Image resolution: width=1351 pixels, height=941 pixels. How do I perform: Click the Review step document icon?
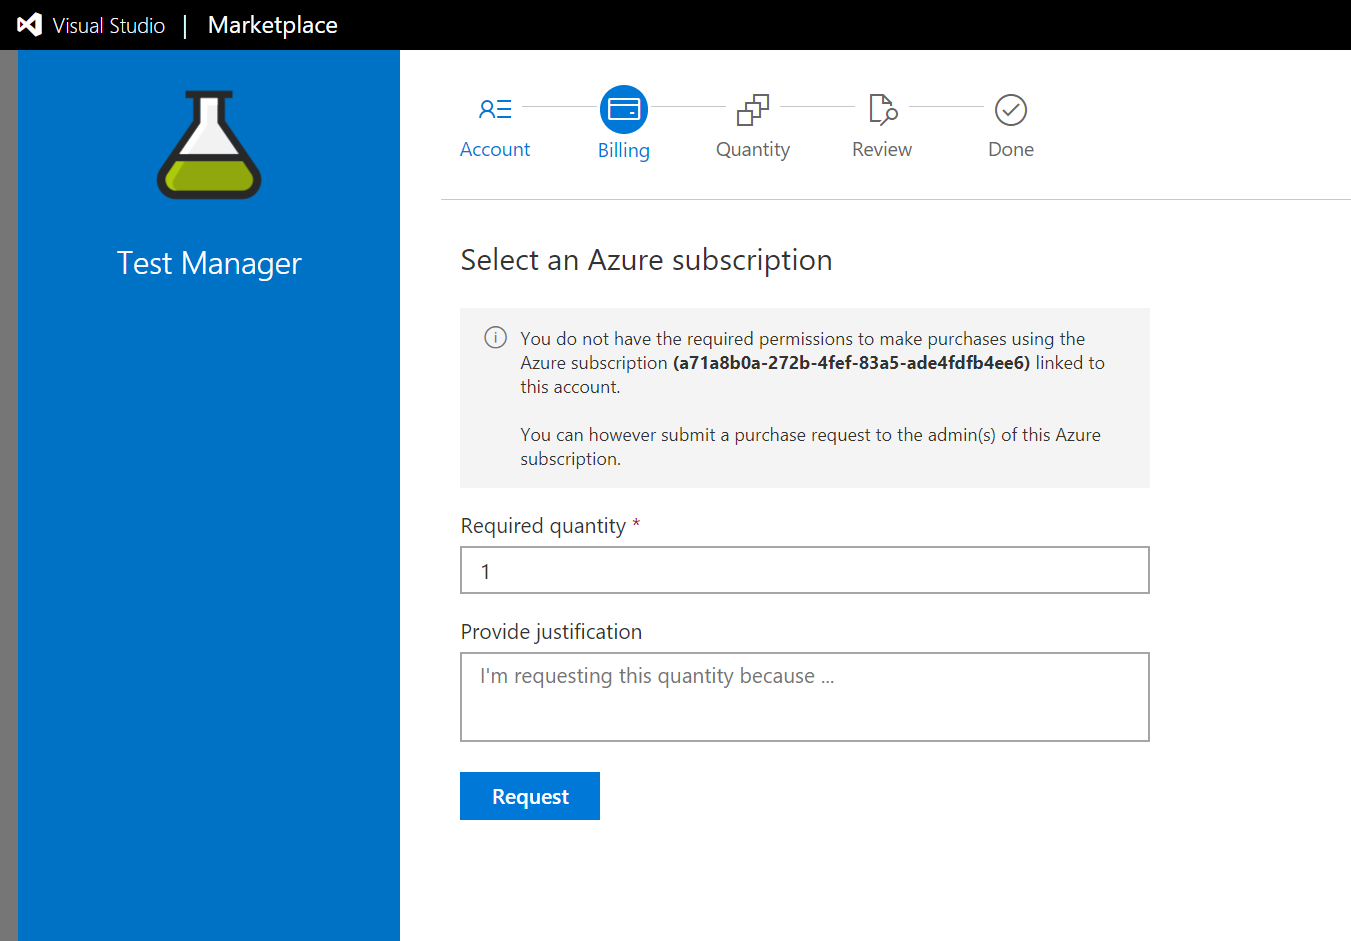[x=882, y=109]
